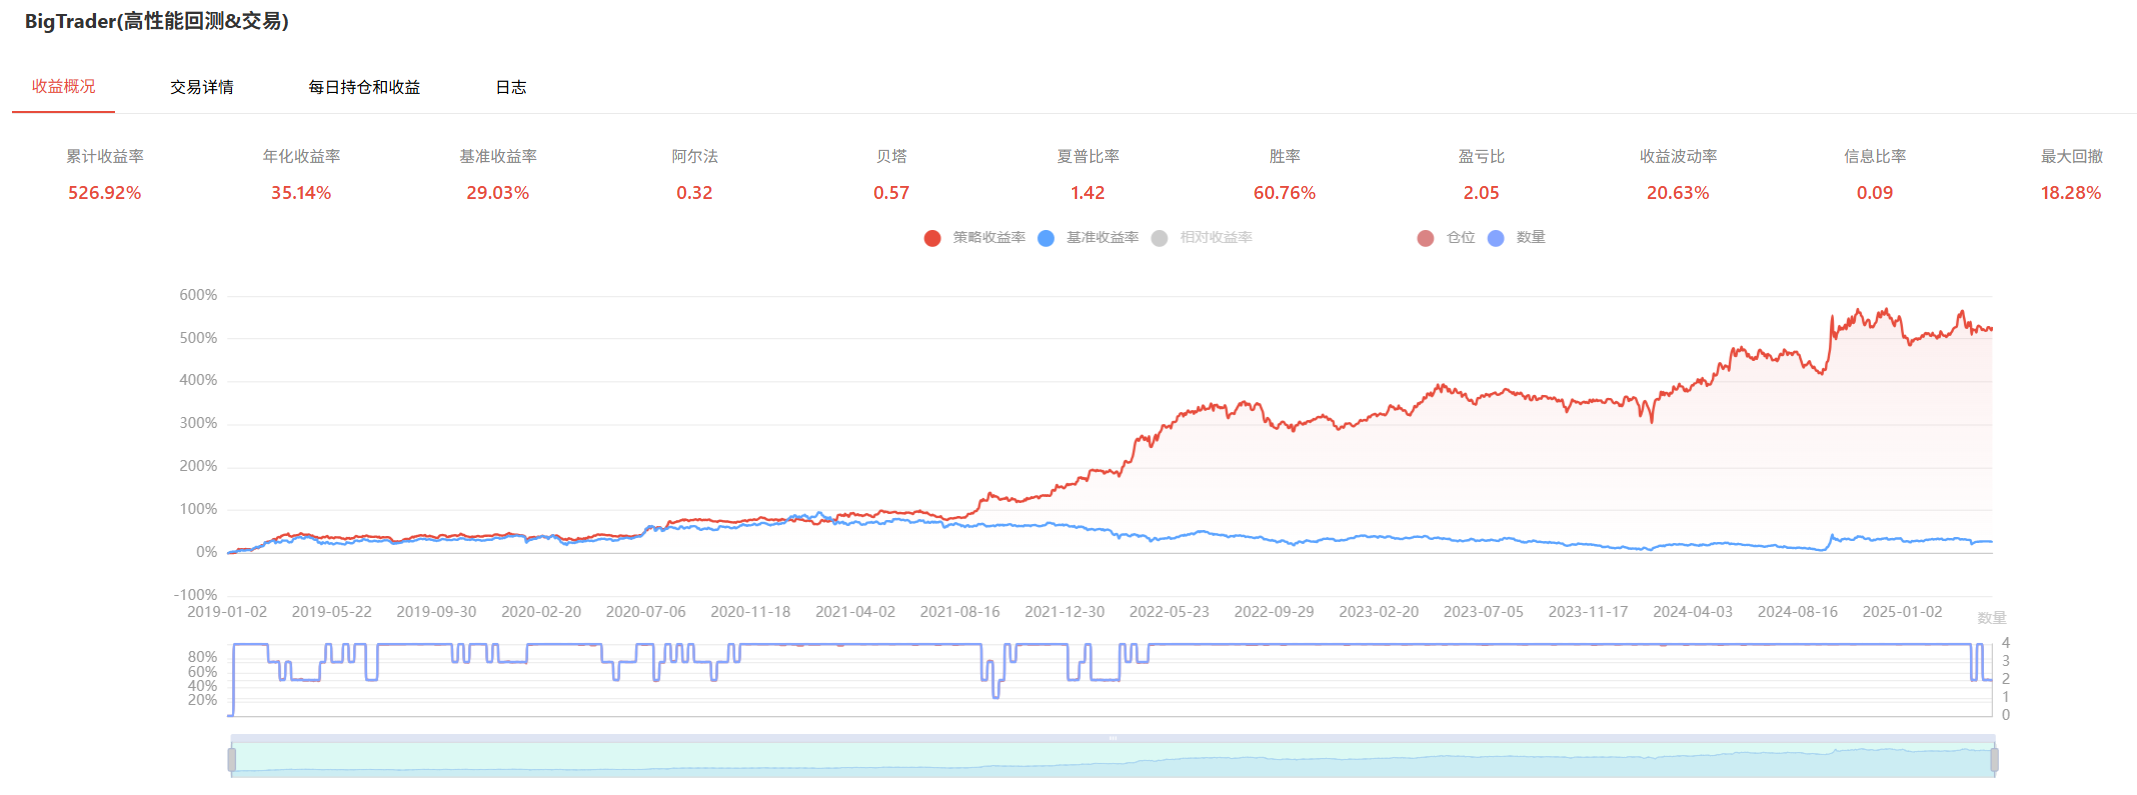Click the BigTrader(高性能回测&交易) title
Image resolution: width=2137 pixels, height=795 pixels.
click(x=157, y=21)
